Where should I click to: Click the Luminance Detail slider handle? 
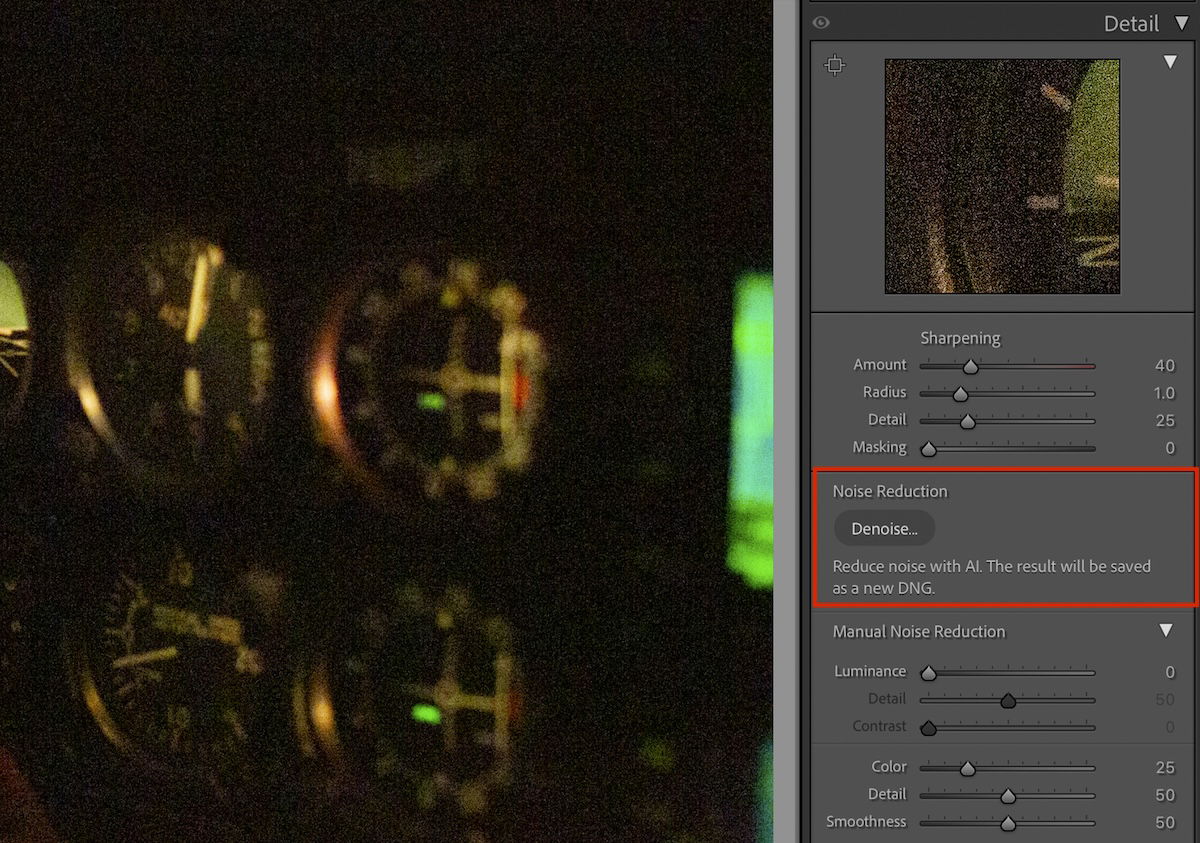coord(1007,700)
